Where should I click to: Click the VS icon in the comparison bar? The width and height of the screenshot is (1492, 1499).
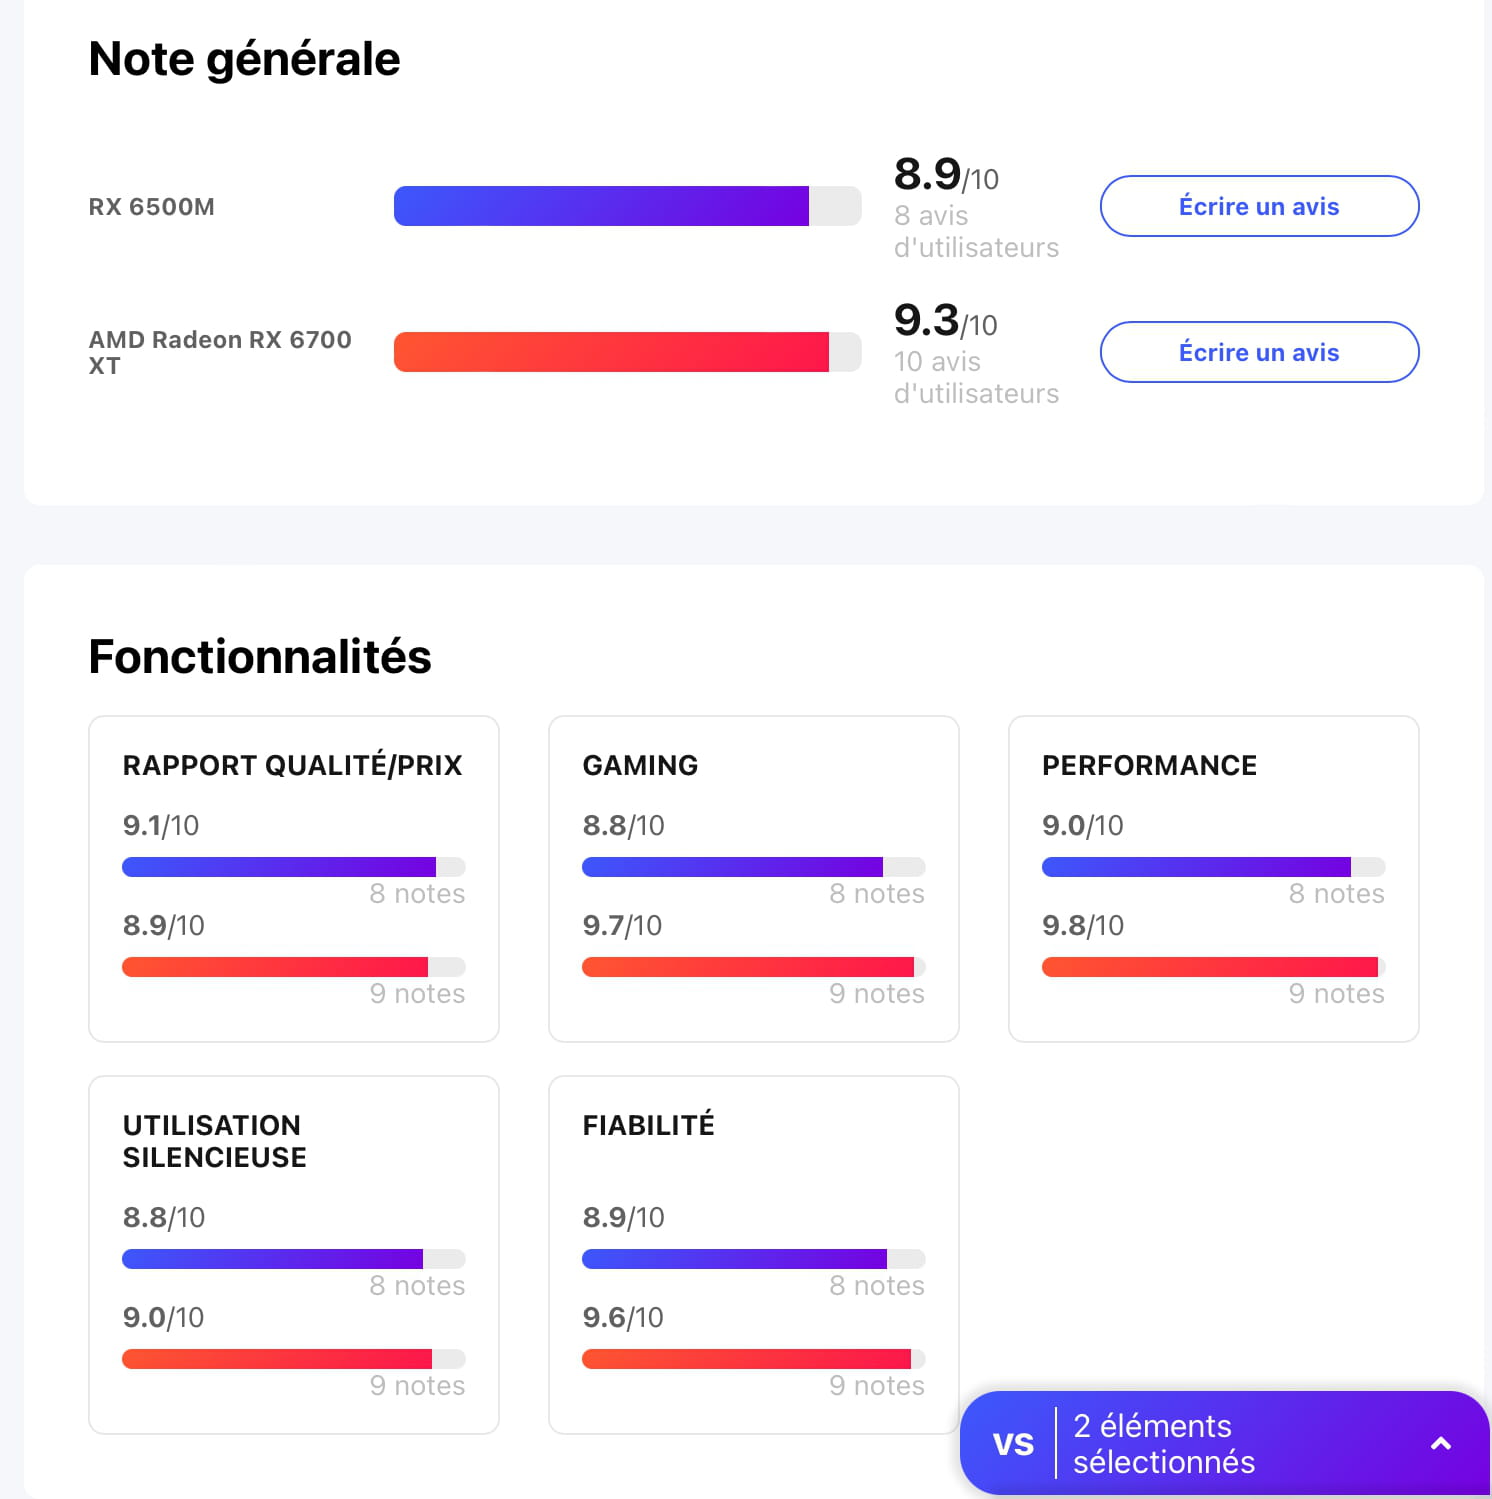[x=1013, y=1443]
